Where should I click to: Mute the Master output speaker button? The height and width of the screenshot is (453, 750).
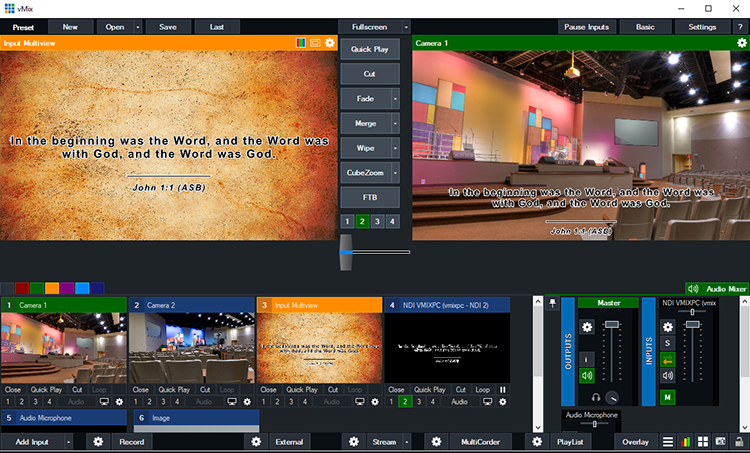coord(587,376)
